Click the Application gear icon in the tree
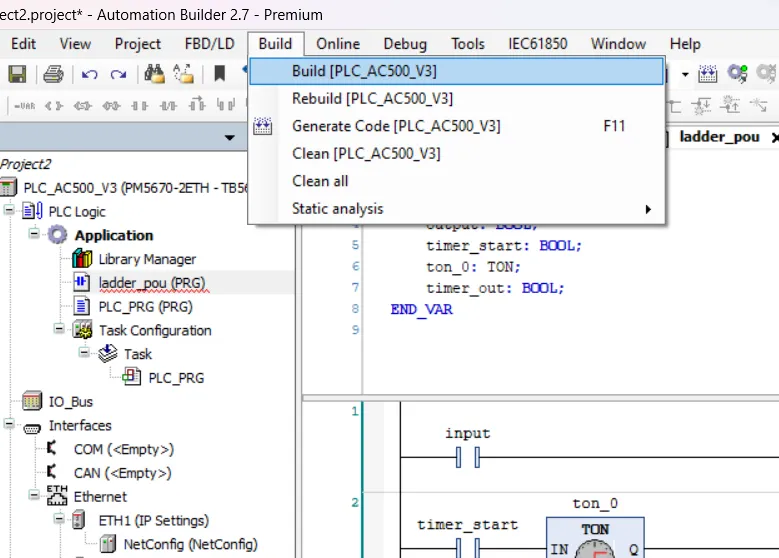Screen dimensions: 779x558 (57, 235)
